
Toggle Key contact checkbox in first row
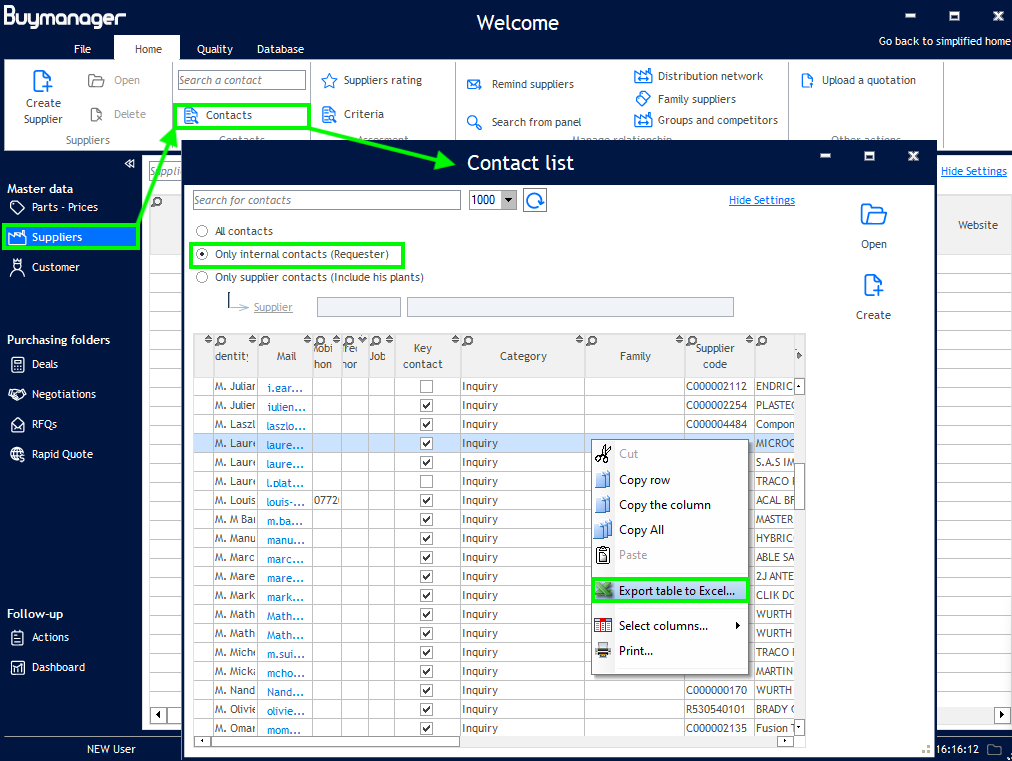(x=427, y=386)
